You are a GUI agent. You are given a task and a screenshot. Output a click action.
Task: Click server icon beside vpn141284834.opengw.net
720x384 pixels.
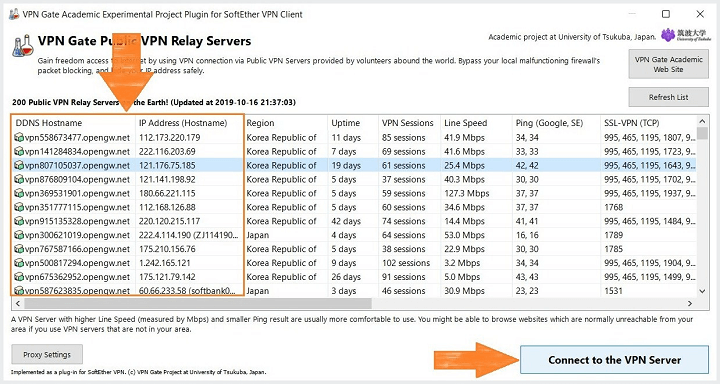point(19,151)
